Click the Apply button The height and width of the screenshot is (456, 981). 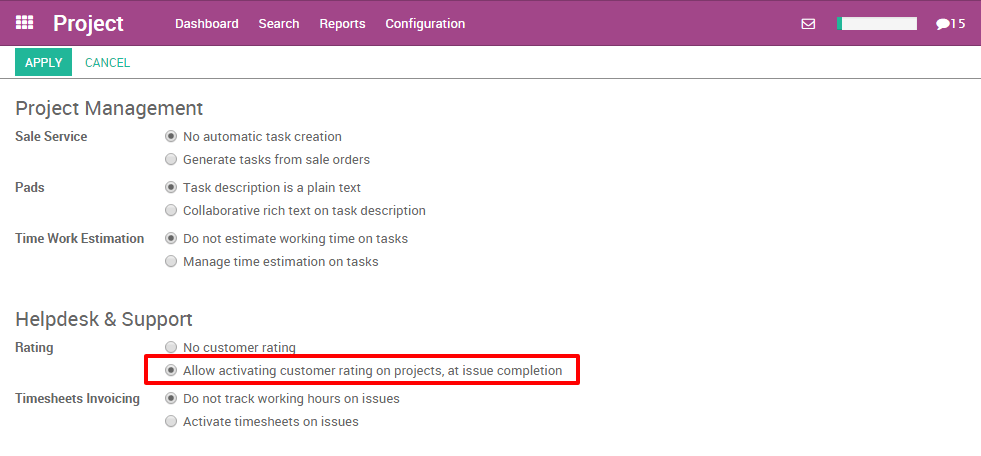43,62
